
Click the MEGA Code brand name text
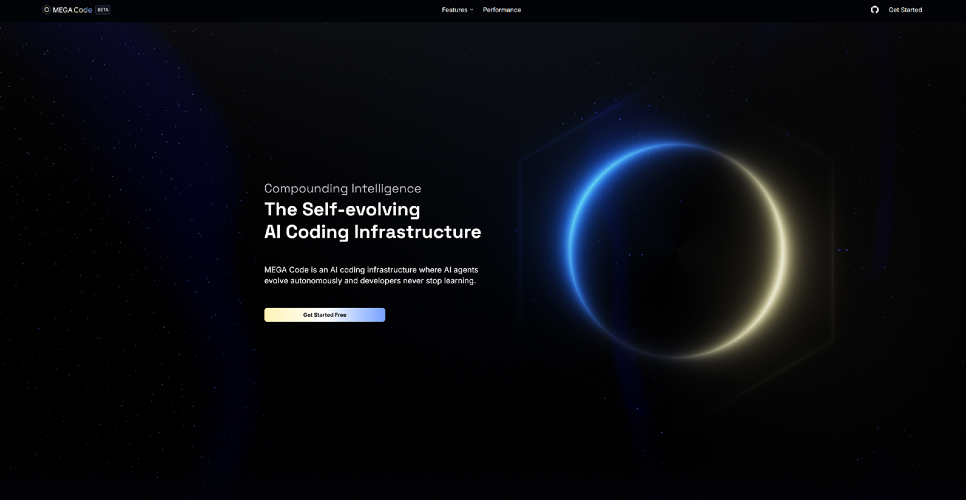[x=72, y=10]
